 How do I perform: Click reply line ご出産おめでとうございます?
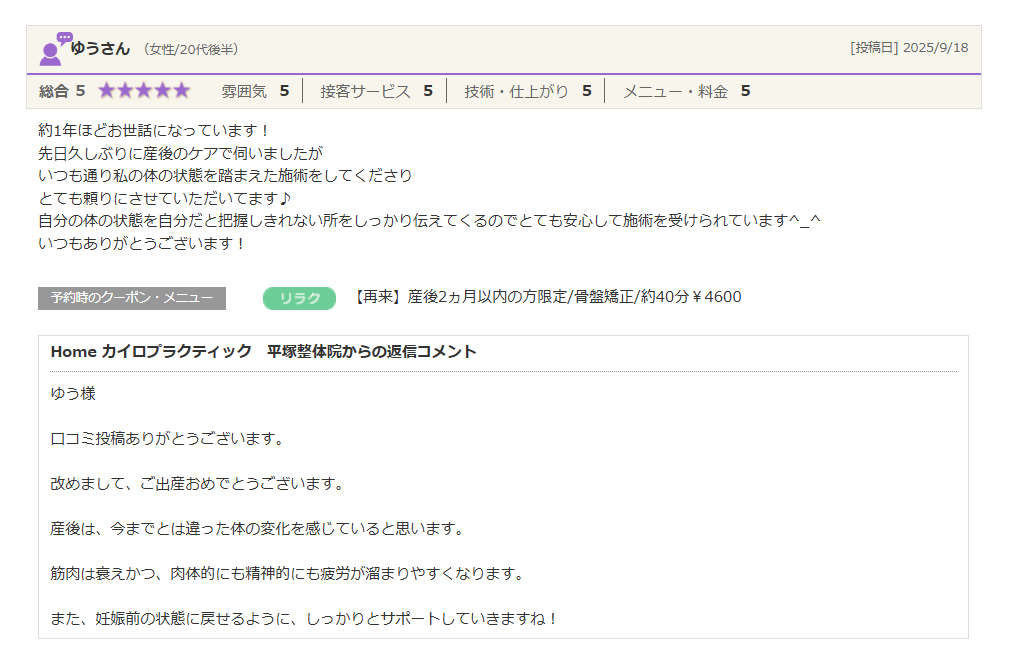click(x=197, y=484)
